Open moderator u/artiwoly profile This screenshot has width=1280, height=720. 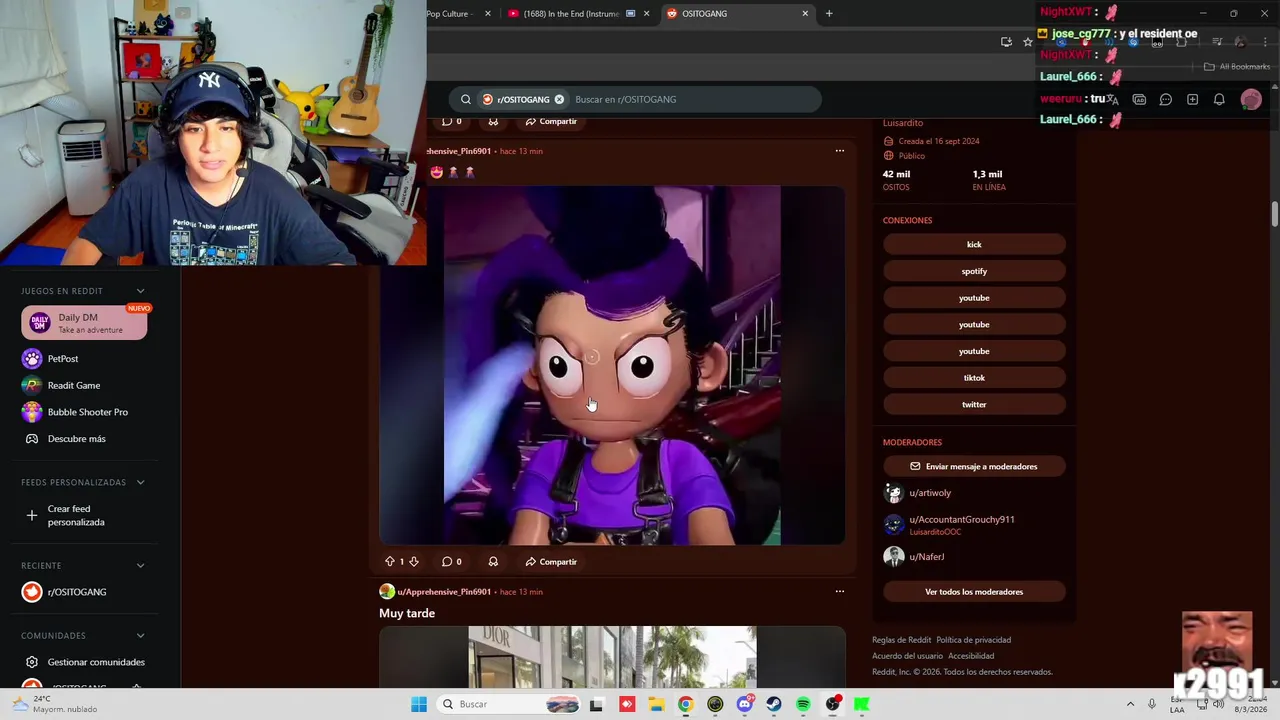pyautogui.click(x=930, y=493)
